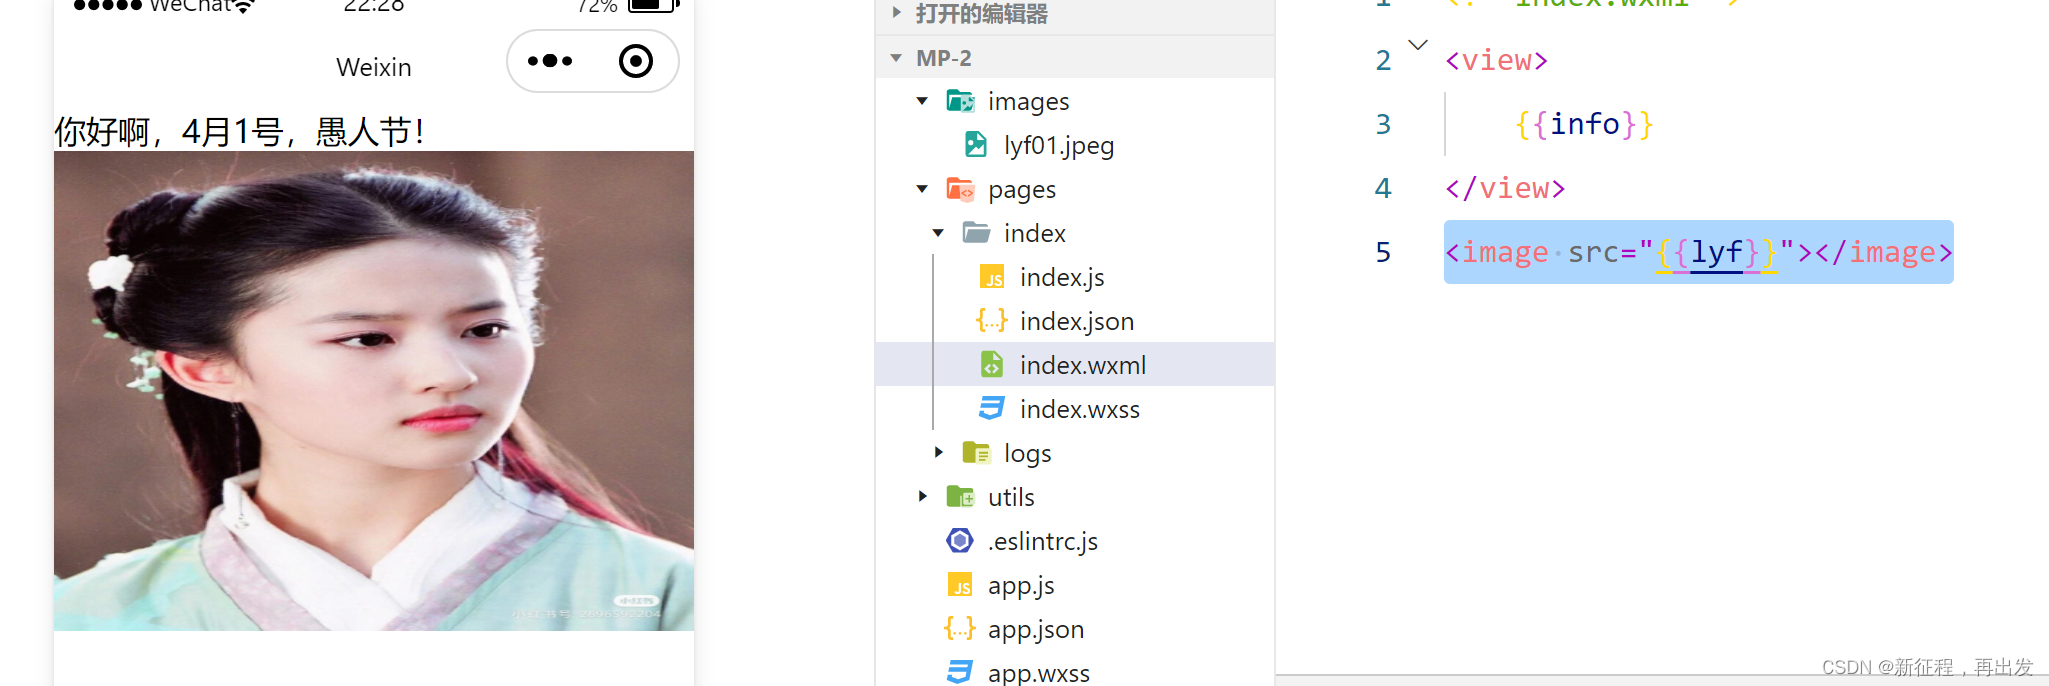Select the logs folder label

point(1028,454)
